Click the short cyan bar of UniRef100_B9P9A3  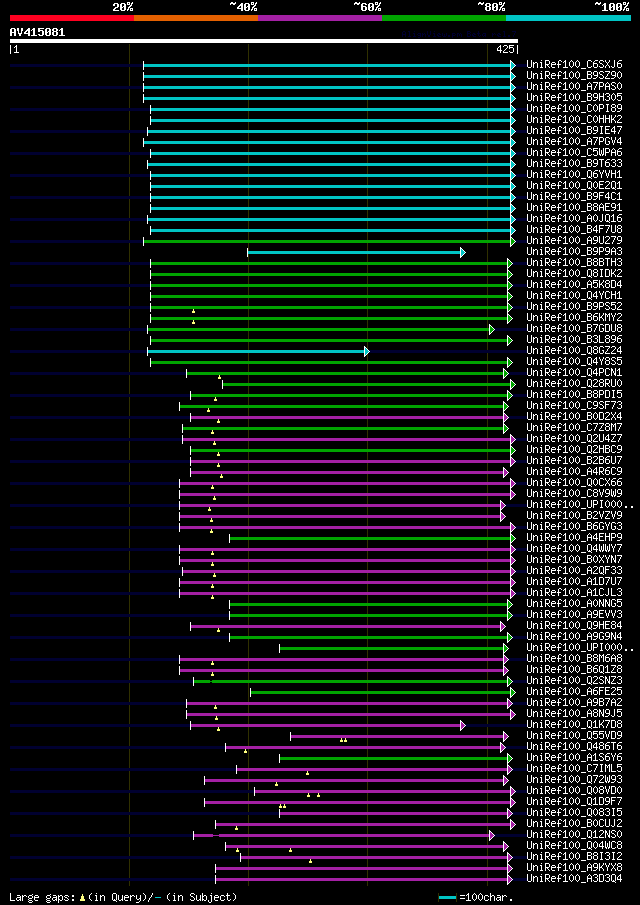pos(356,252)
